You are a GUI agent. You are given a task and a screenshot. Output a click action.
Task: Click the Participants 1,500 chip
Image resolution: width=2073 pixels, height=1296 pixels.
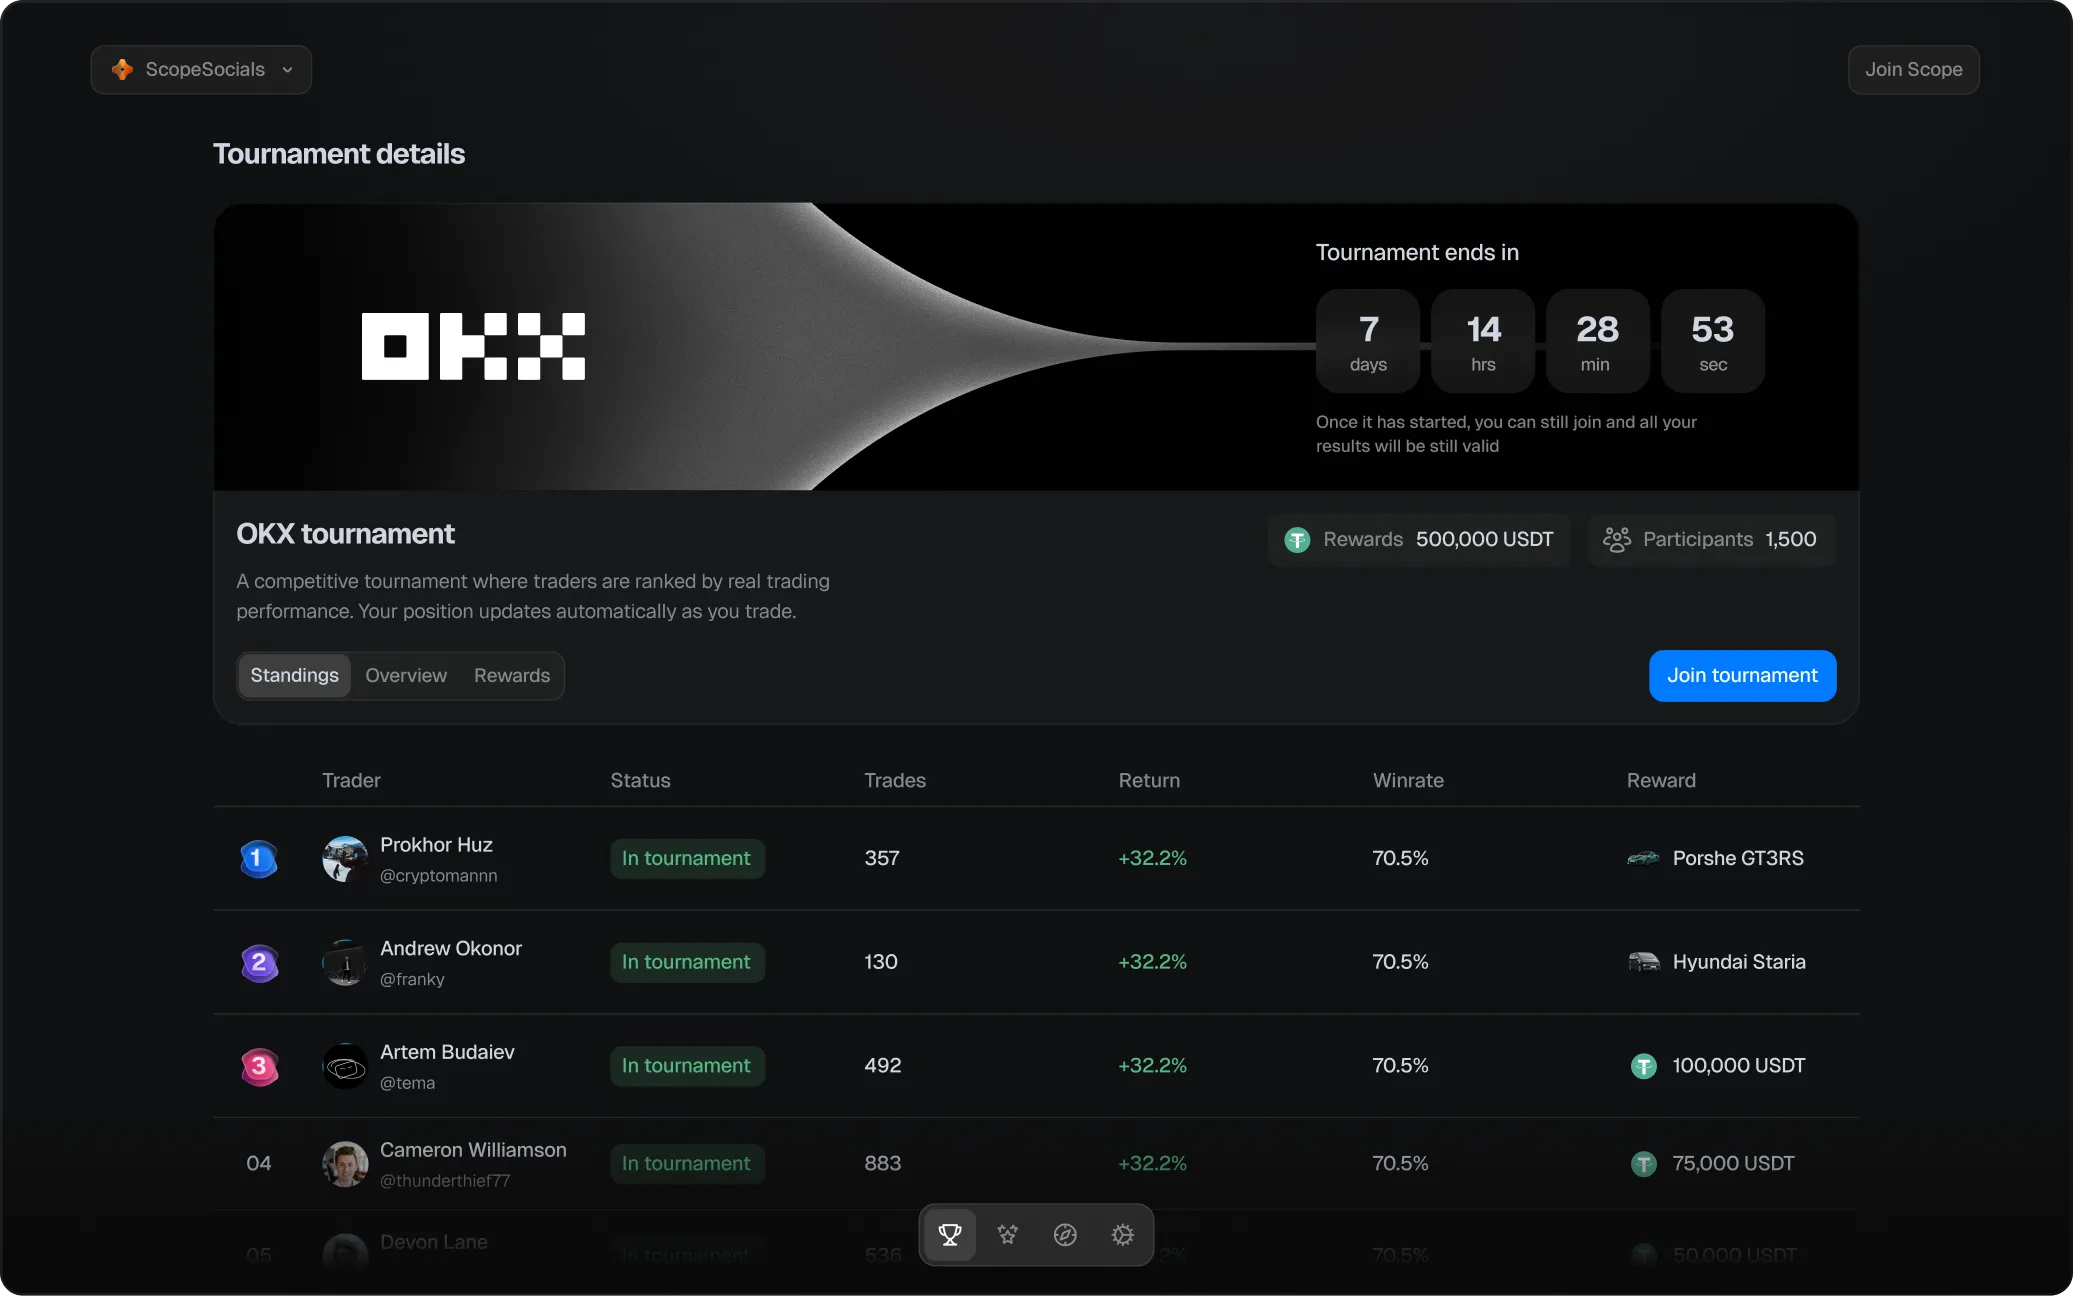click(x=1712, y=539)
